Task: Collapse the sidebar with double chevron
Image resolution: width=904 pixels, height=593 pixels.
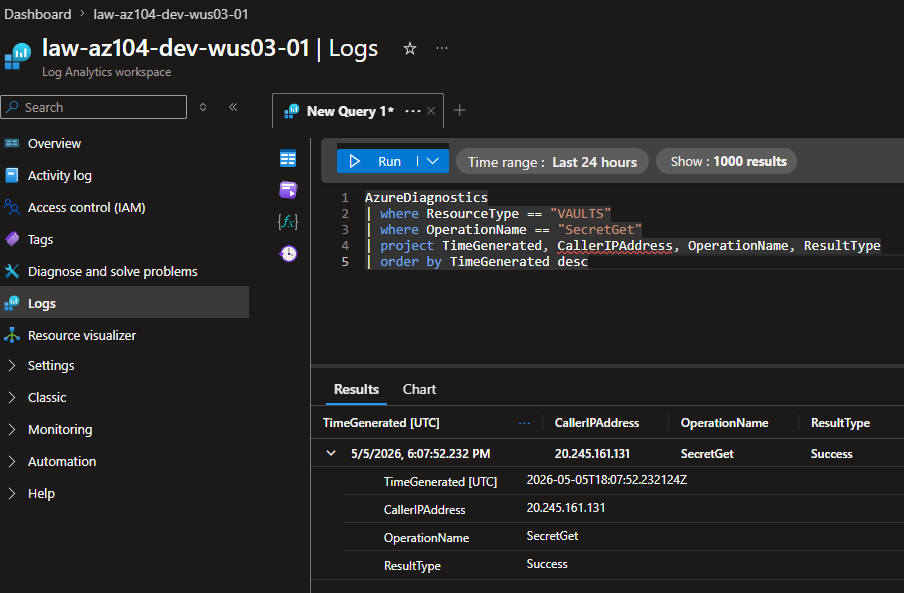Action: (x=233, y=107)
